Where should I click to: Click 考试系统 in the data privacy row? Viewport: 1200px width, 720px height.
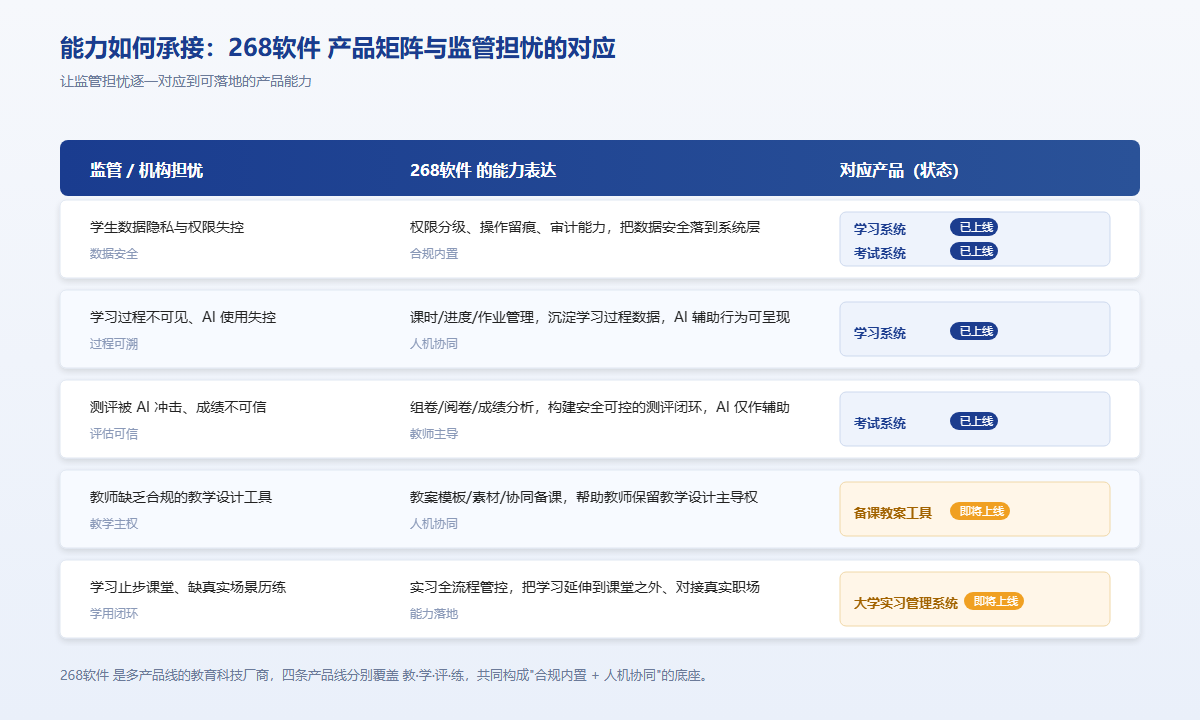[x=880, y=253]
